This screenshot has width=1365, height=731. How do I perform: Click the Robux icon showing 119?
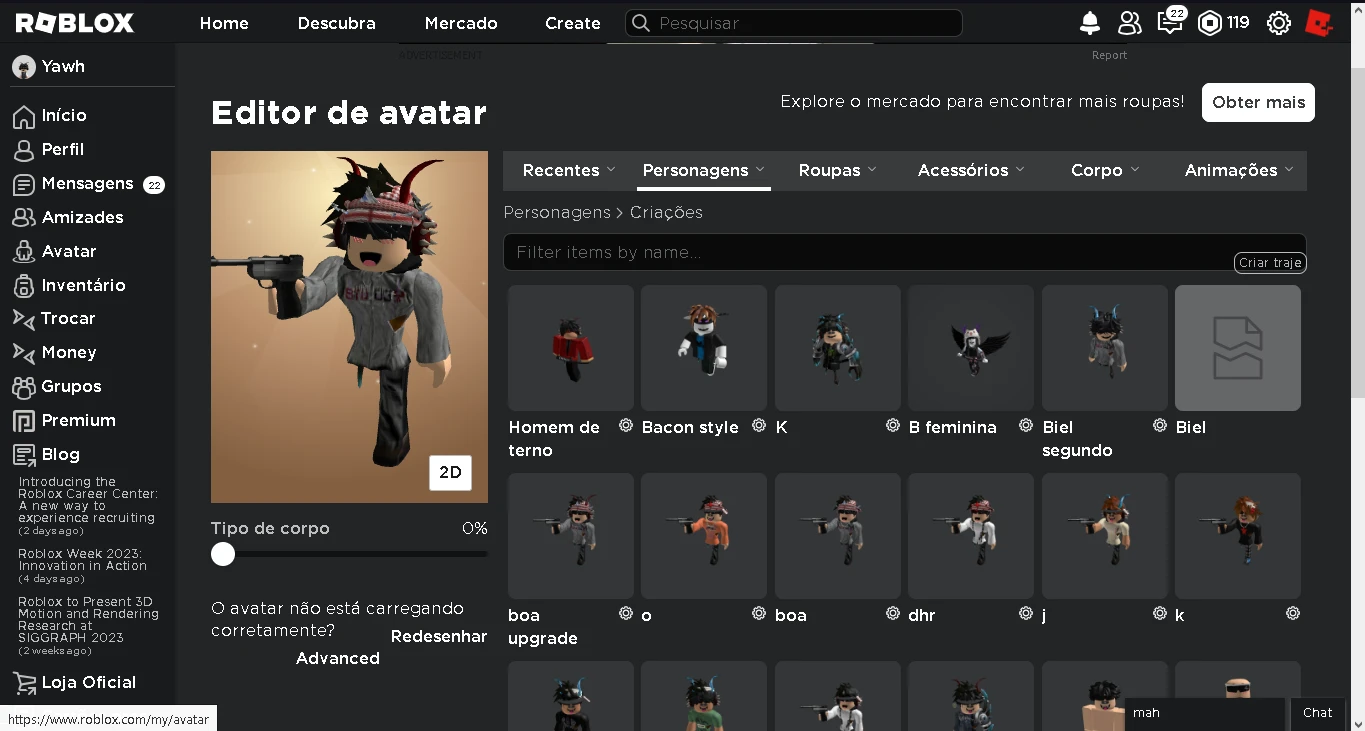click(x=1210, y=23)
